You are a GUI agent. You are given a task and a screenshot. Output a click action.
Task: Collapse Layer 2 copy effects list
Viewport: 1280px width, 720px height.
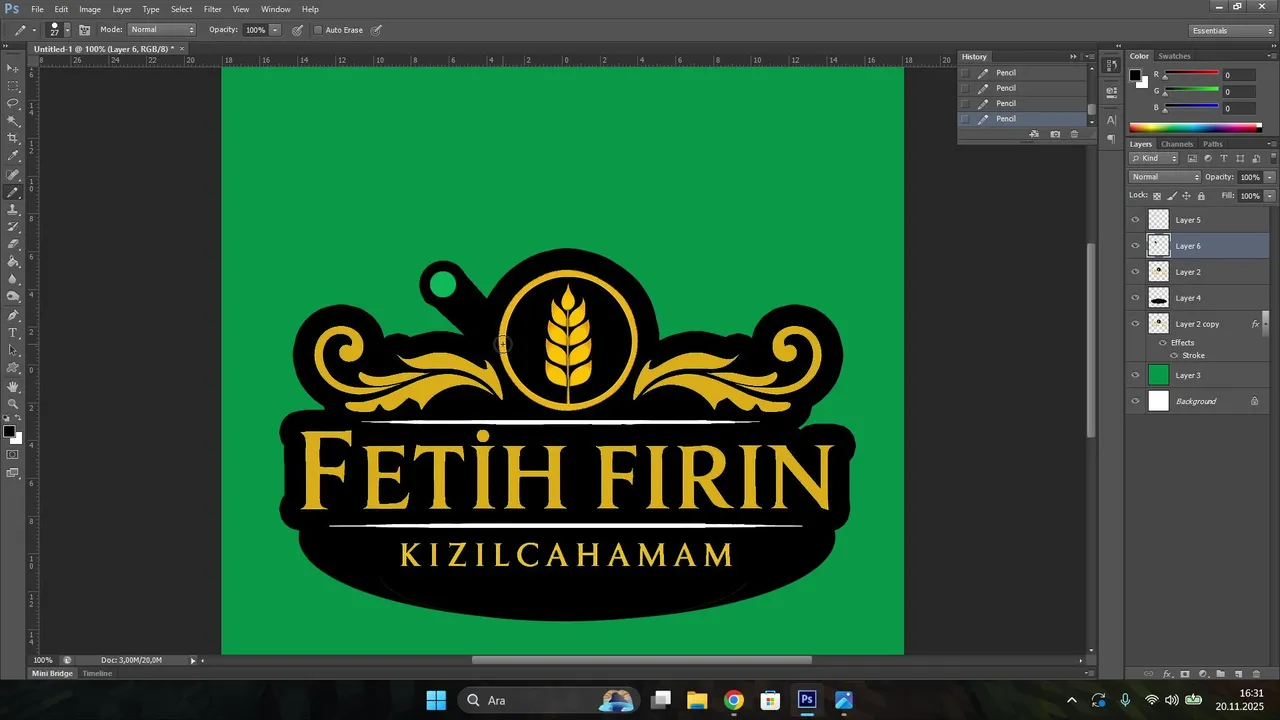point(1267,324)
